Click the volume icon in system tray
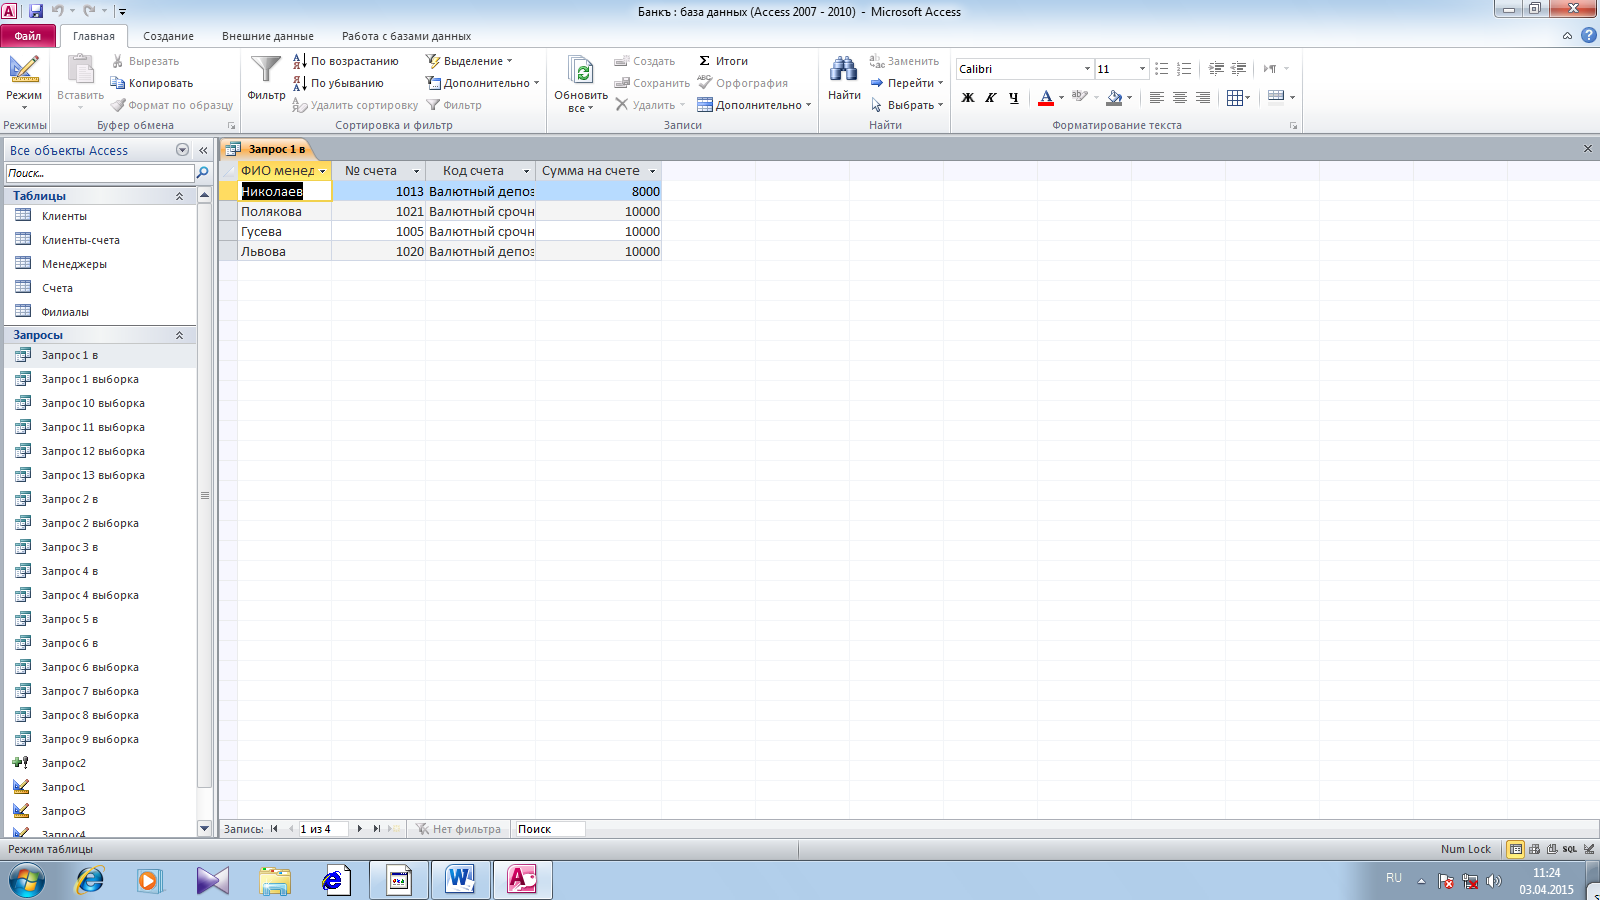This screenshot has height=900, width=1600. [x=1494, y=881]
